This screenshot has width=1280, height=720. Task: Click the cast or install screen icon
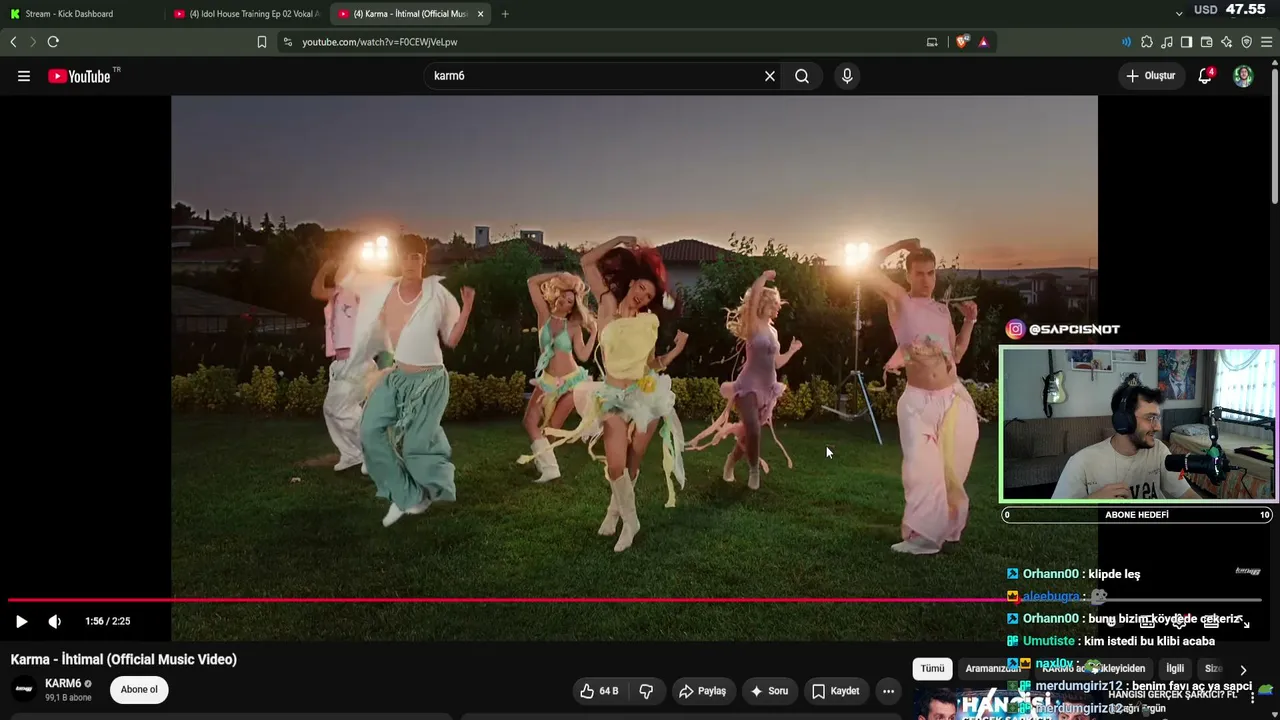click(x=932, y=42)
